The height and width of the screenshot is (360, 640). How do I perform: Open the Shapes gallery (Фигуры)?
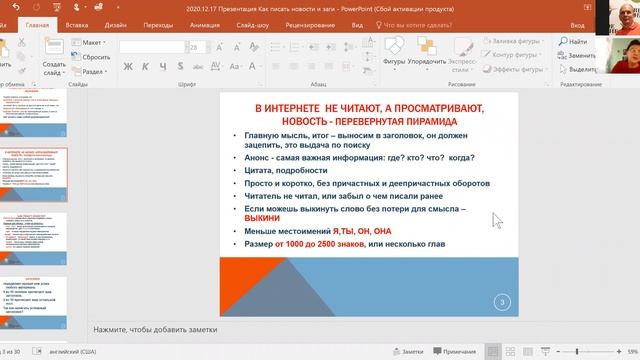click(x=394, y=53)
